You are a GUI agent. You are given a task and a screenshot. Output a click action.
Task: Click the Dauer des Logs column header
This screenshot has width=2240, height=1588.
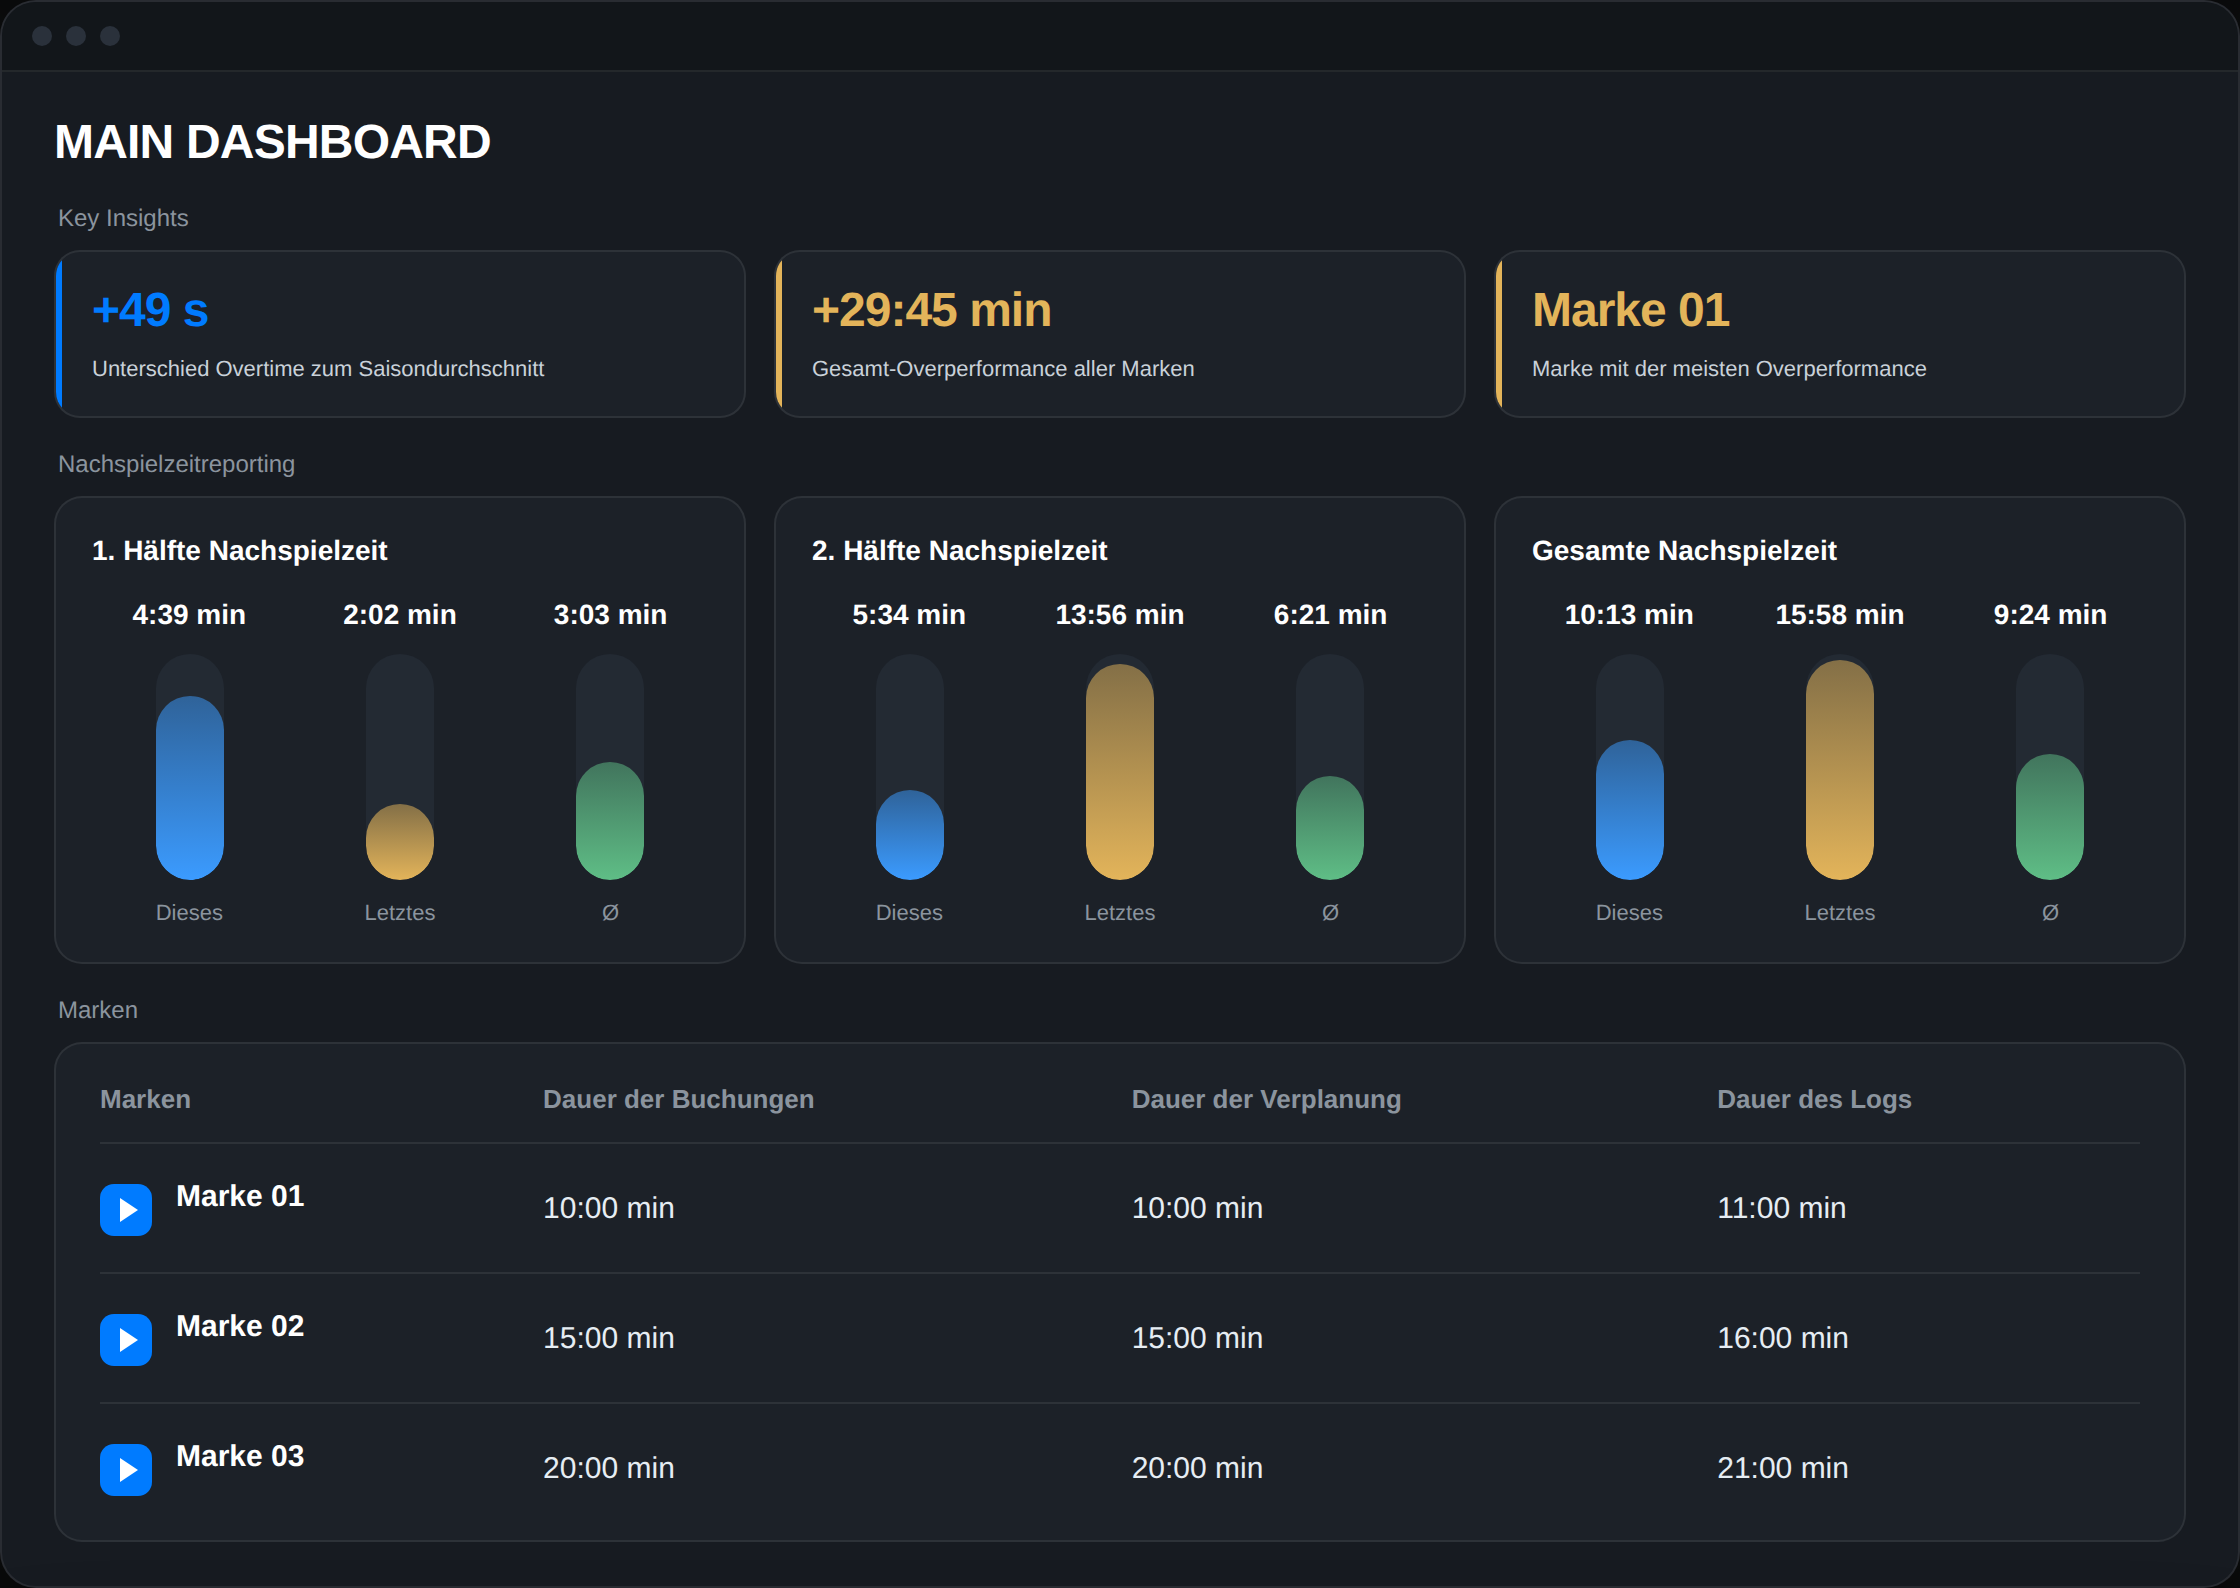point(1814,1099)
